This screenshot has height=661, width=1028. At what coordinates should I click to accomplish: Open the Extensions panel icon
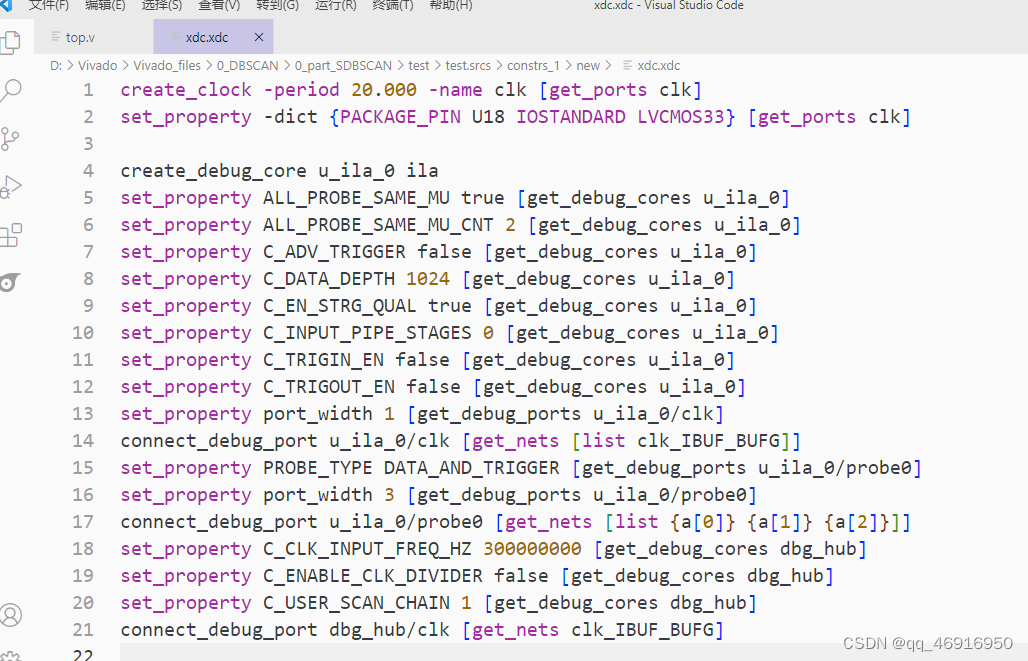tap(13, 234)
